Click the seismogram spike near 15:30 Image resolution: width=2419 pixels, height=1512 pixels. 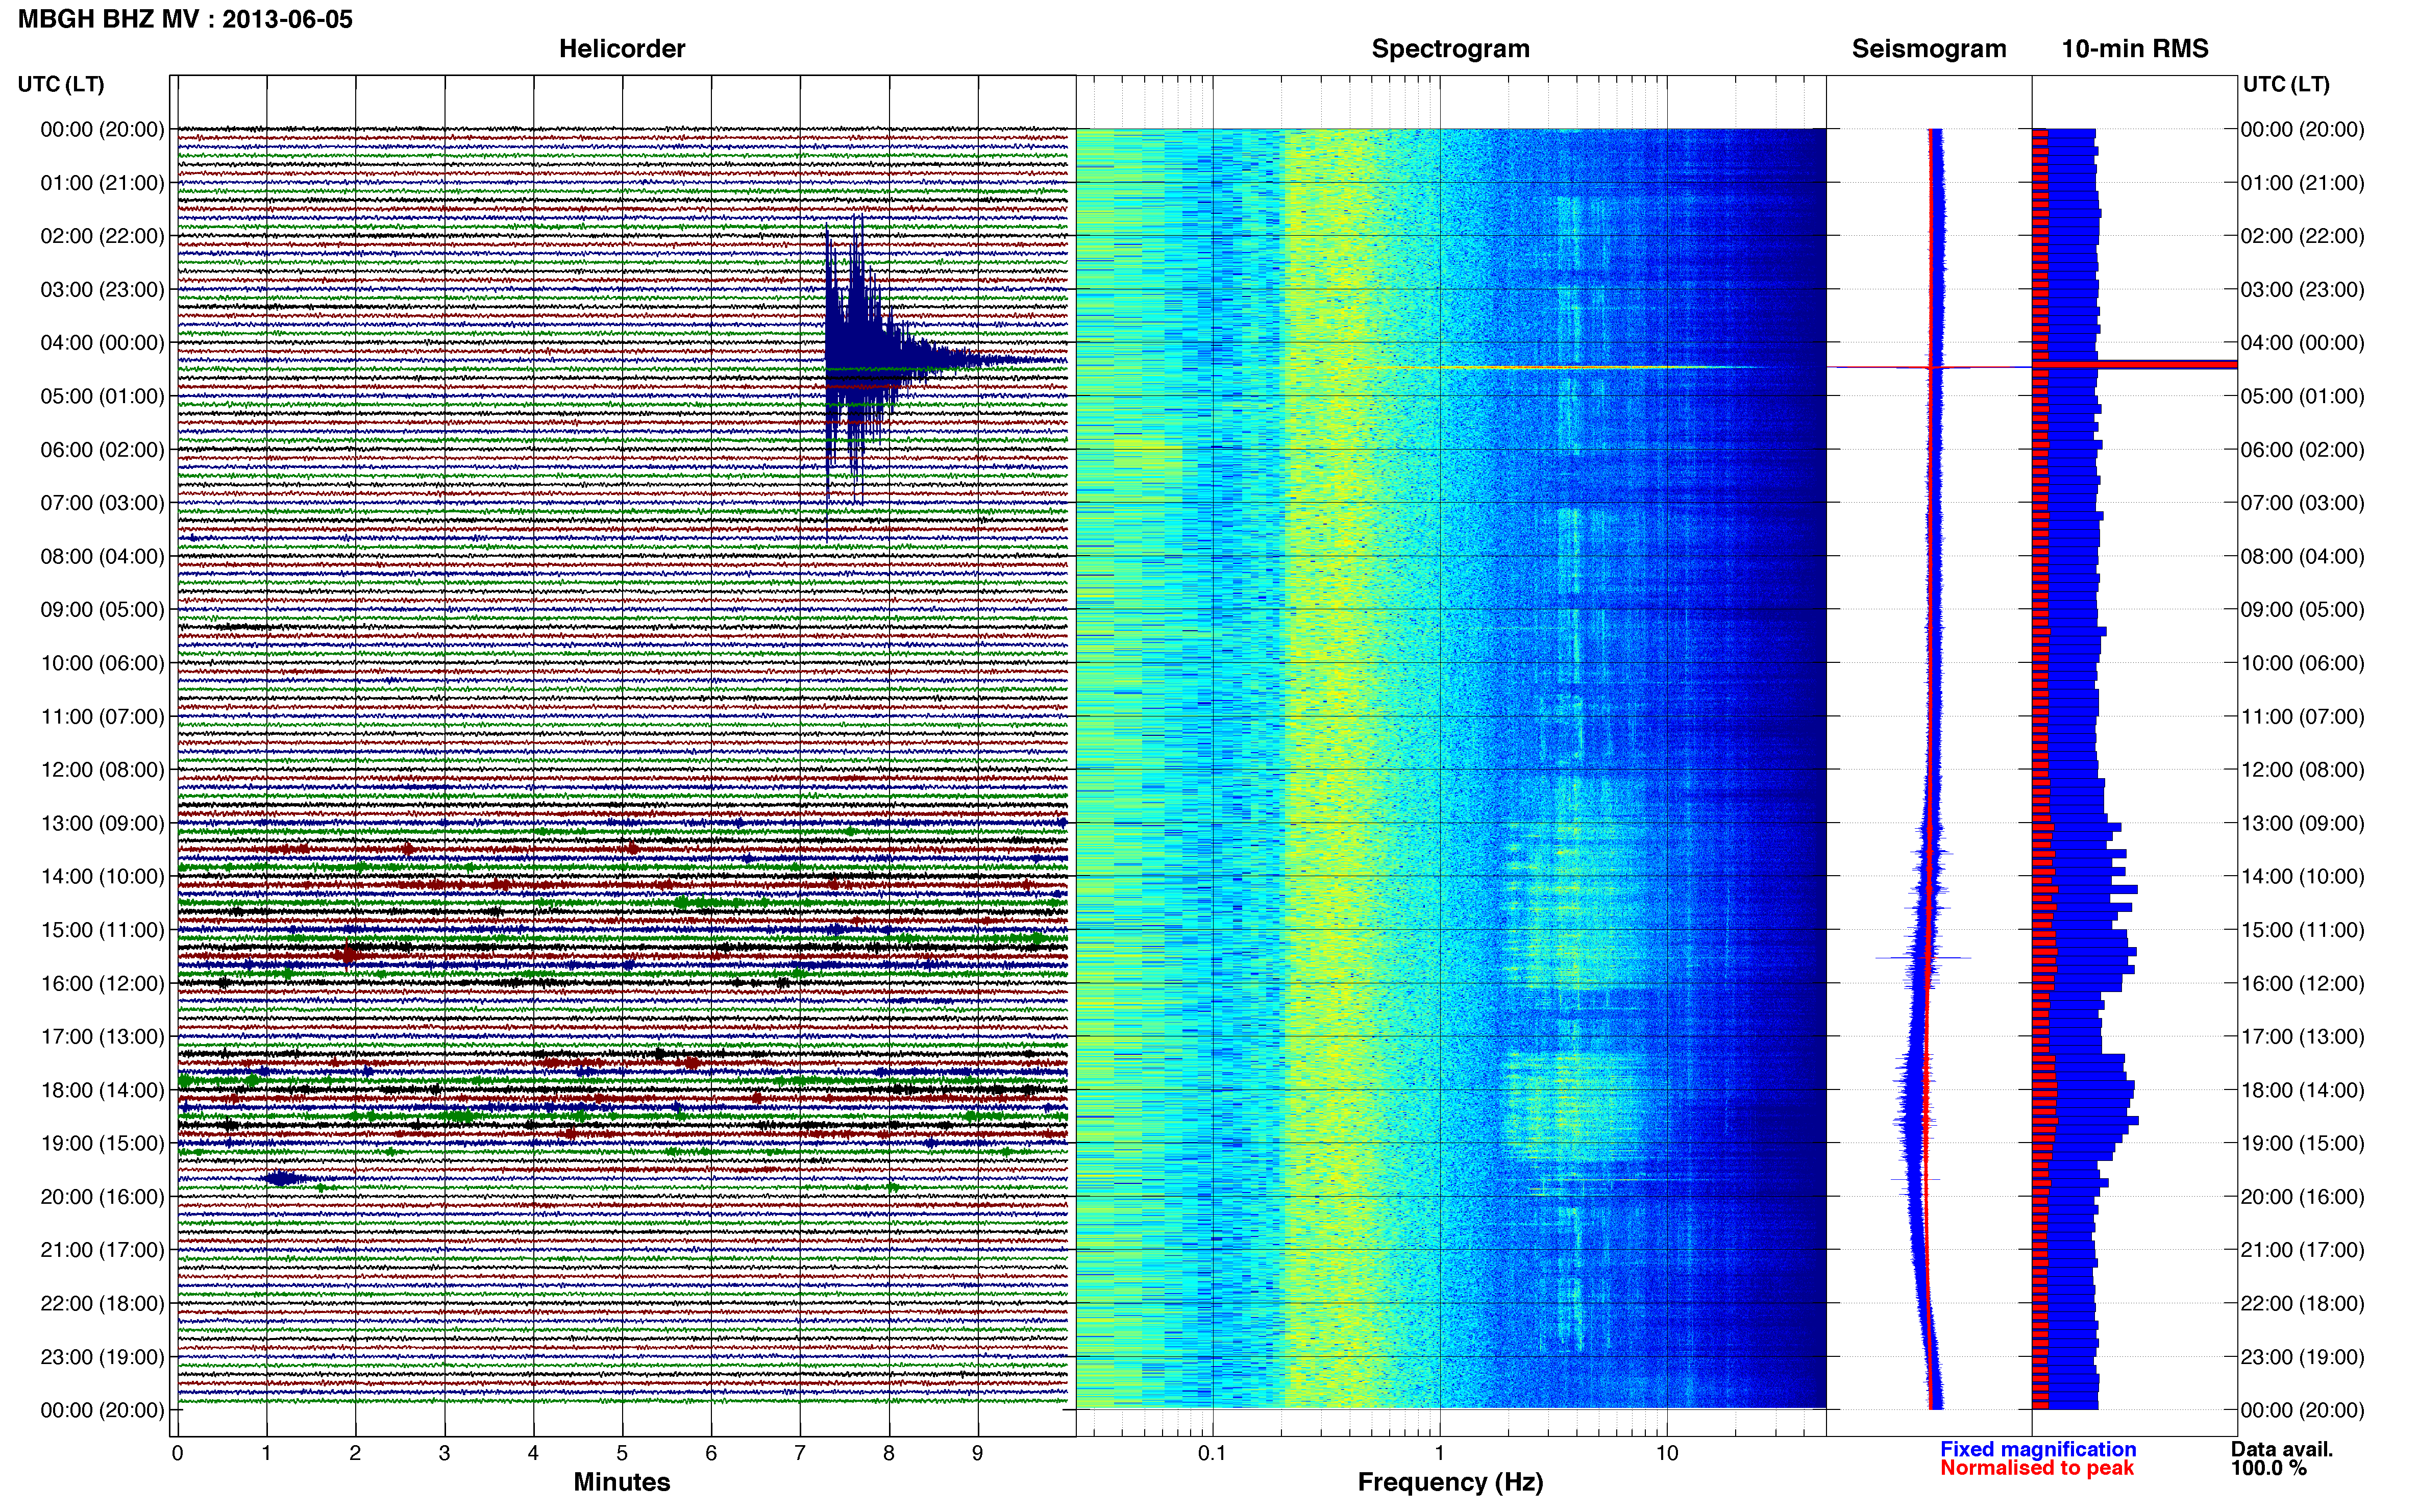coord(1922,958)
